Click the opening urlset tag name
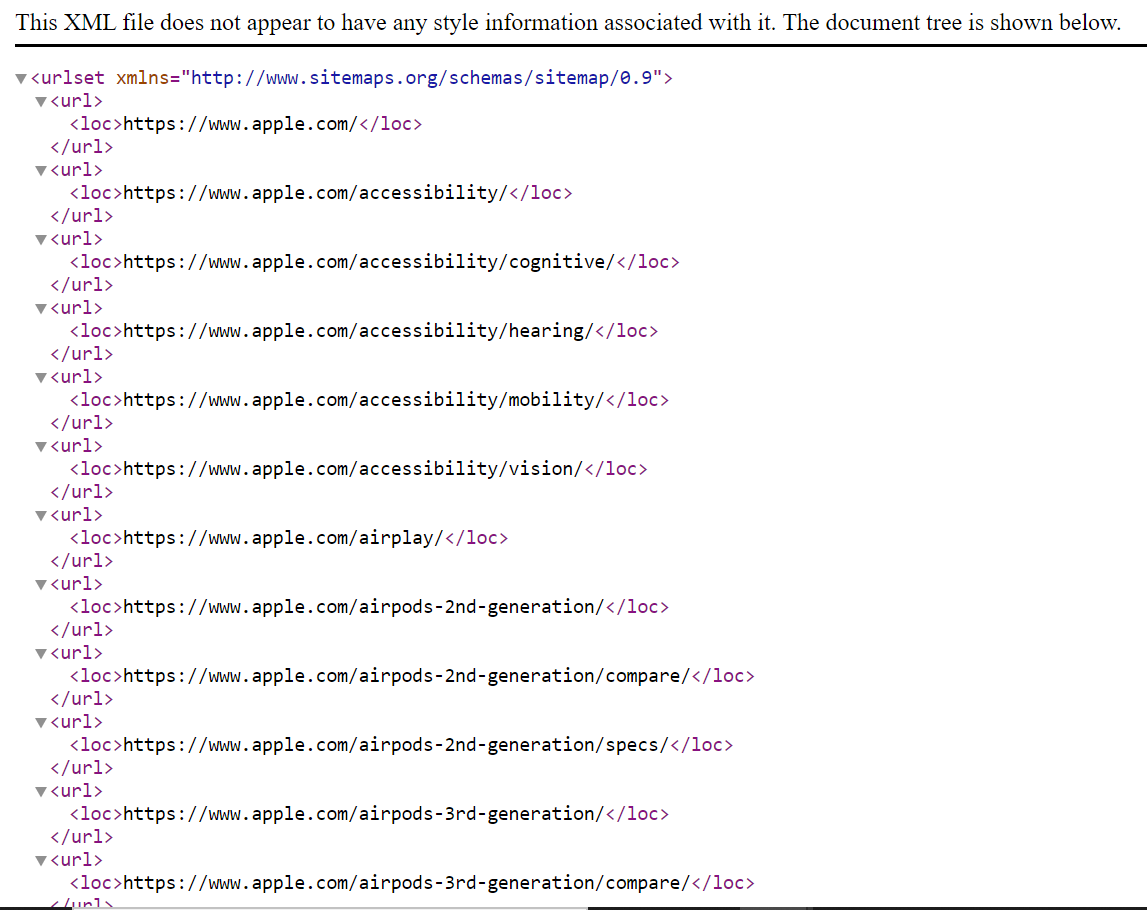The width and height of the screenshot is (1147, 910). coord(72,78)
